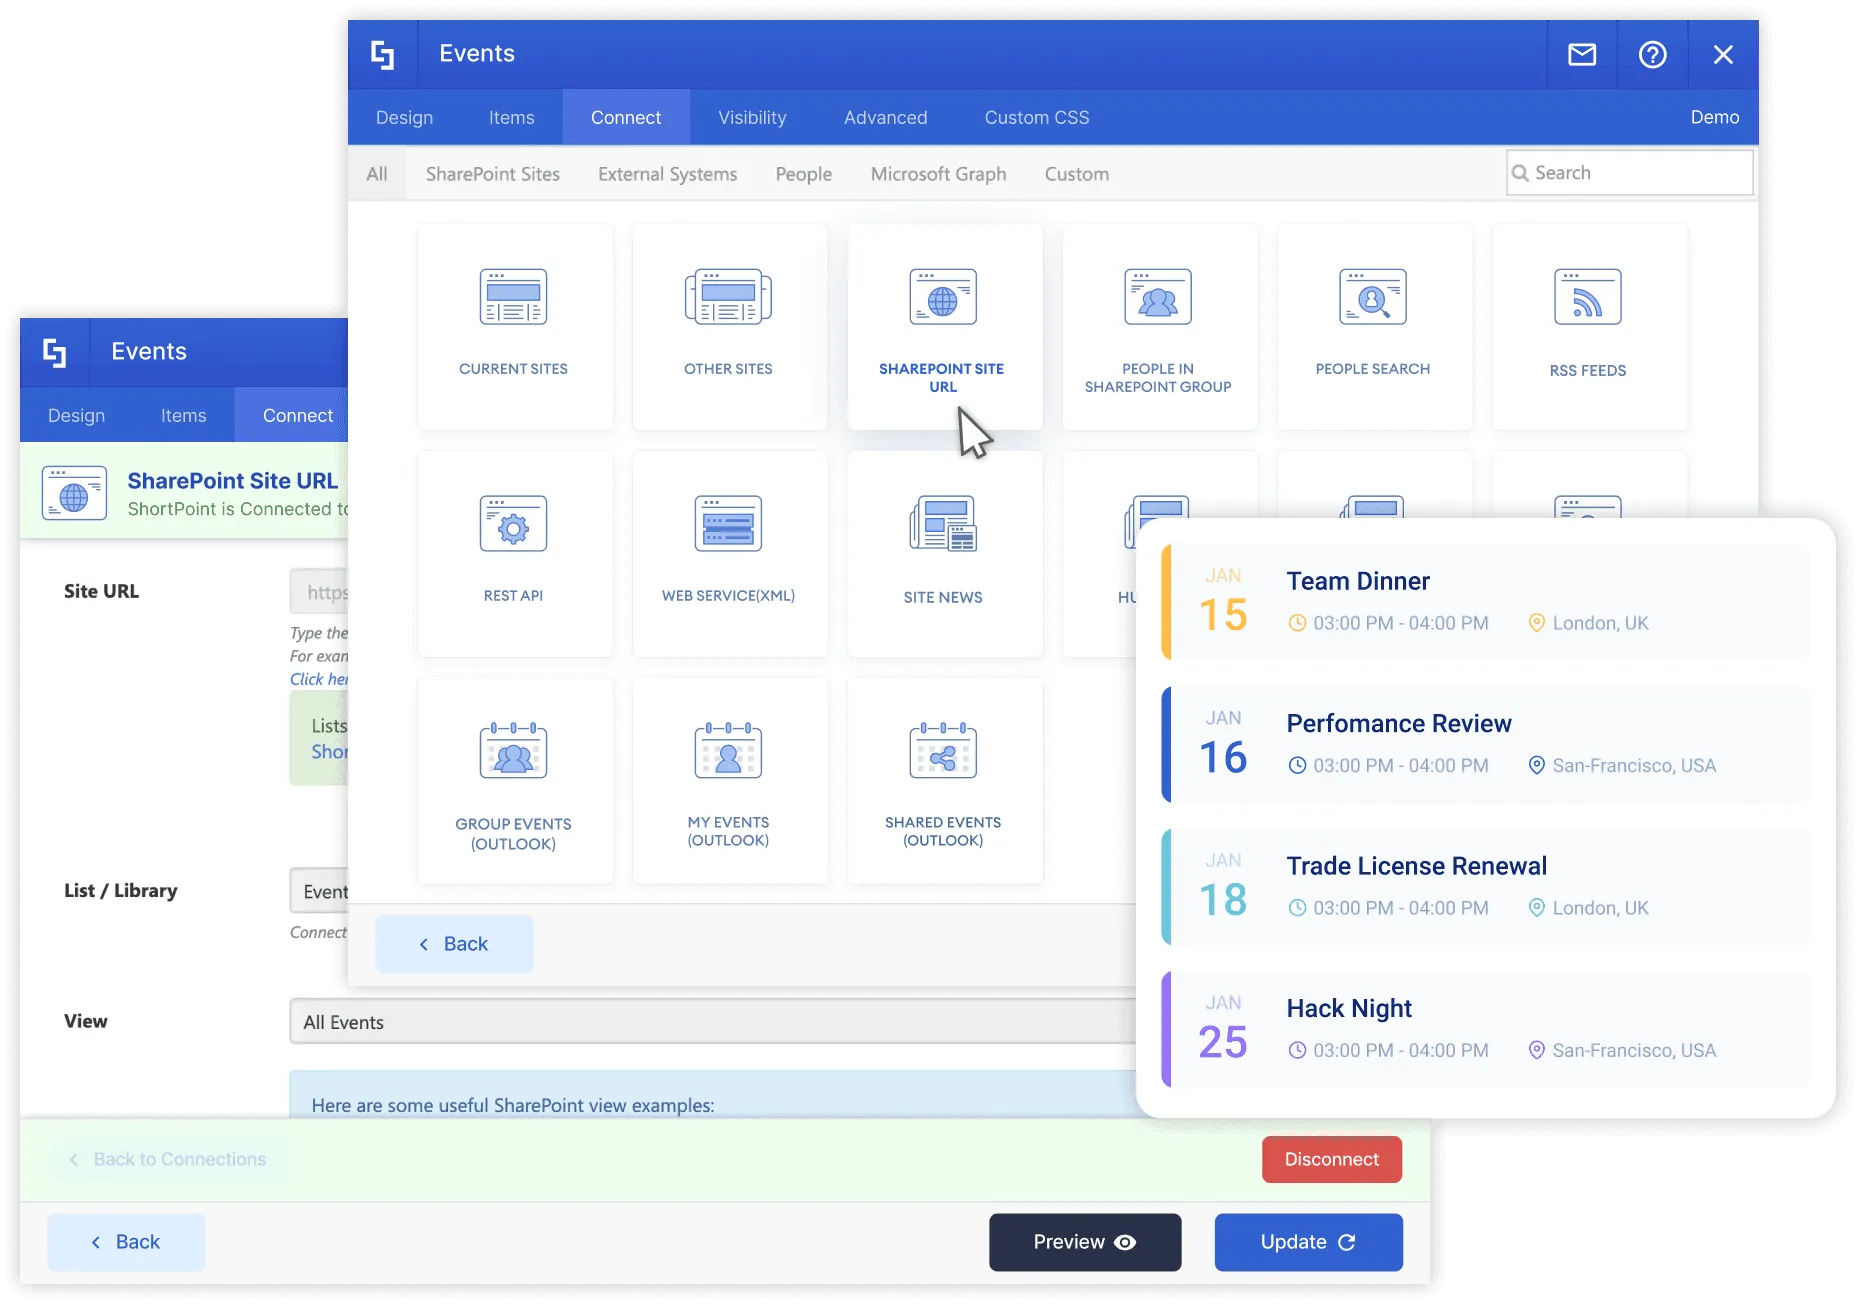Open the Custom CSS tab
Viewport: 1862px width, 1304px height.
tap(1037, 117)
